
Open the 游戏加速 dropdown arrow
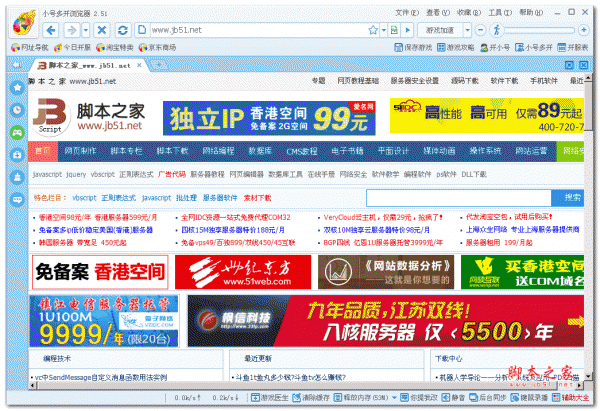[x=467, y=30]
